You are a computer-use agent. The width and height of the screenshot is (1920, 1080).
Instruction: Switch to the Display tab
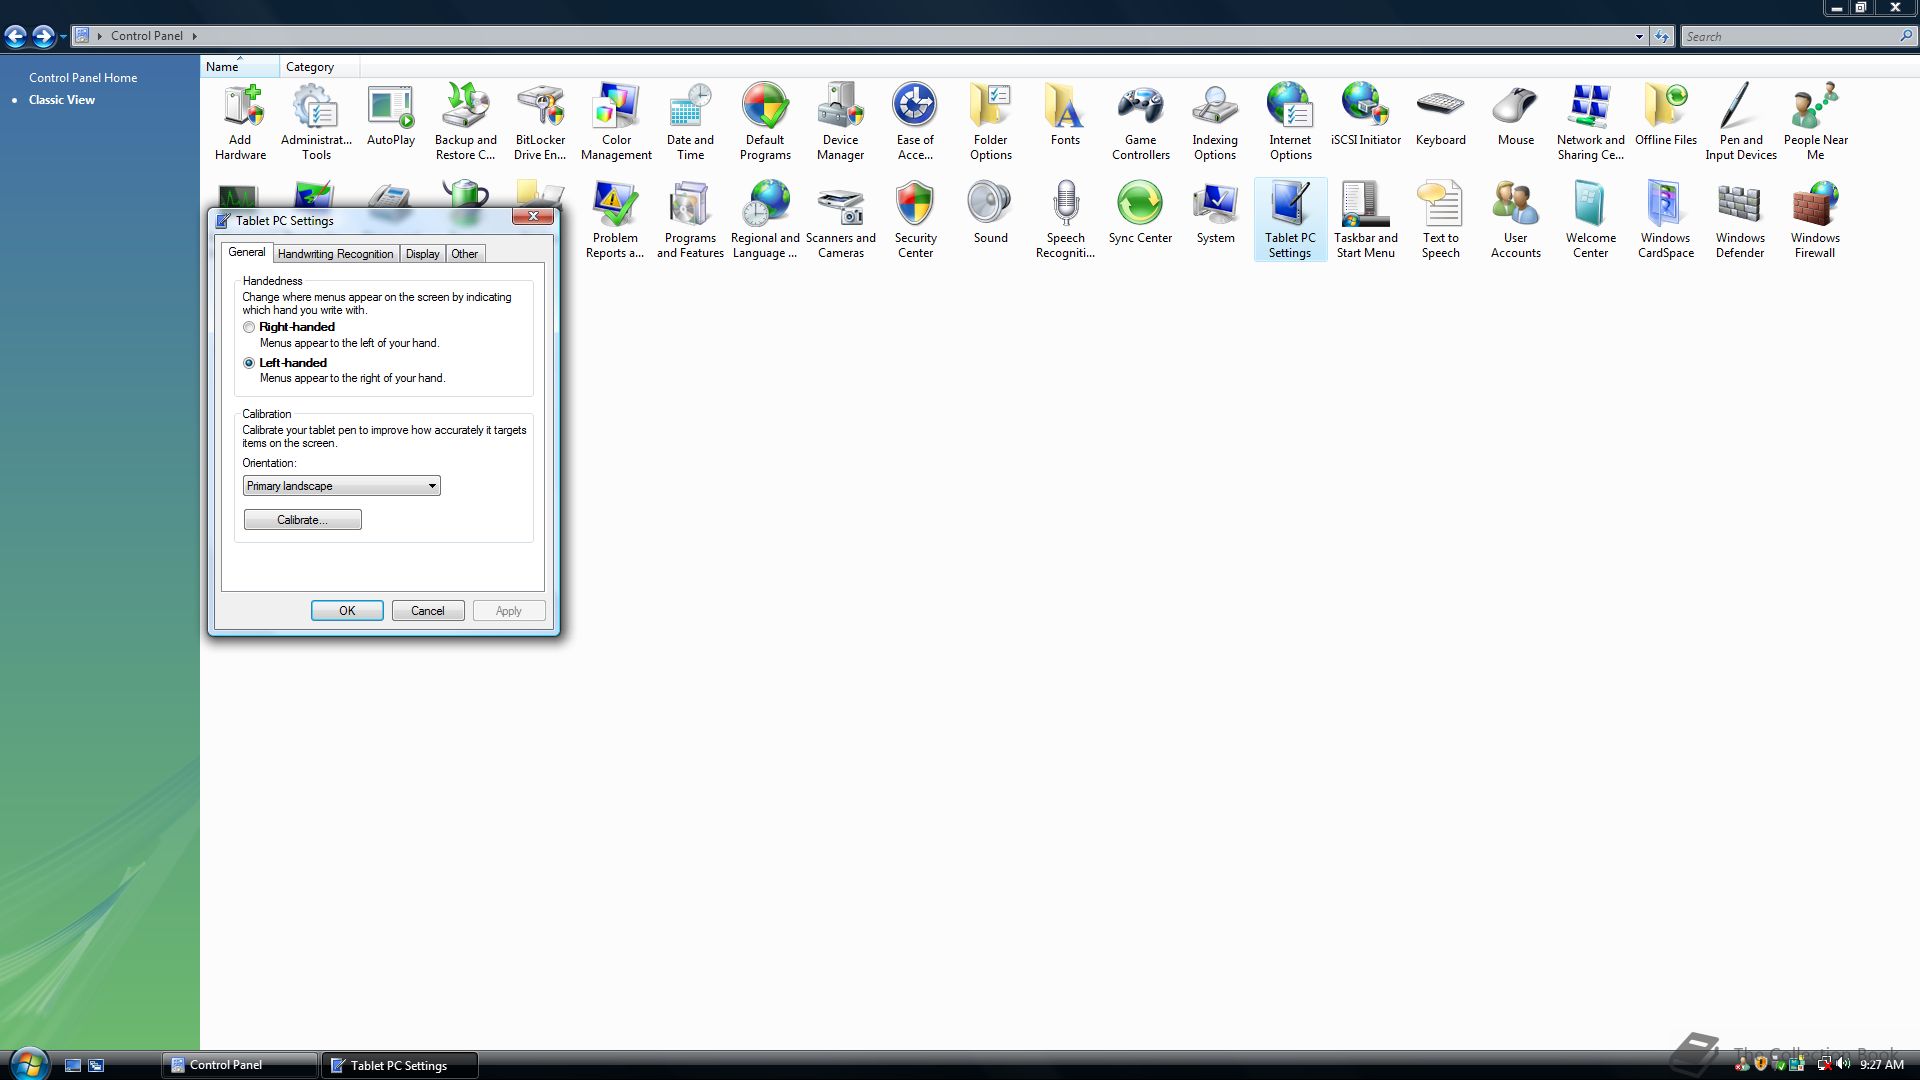(x=423, y=254)
